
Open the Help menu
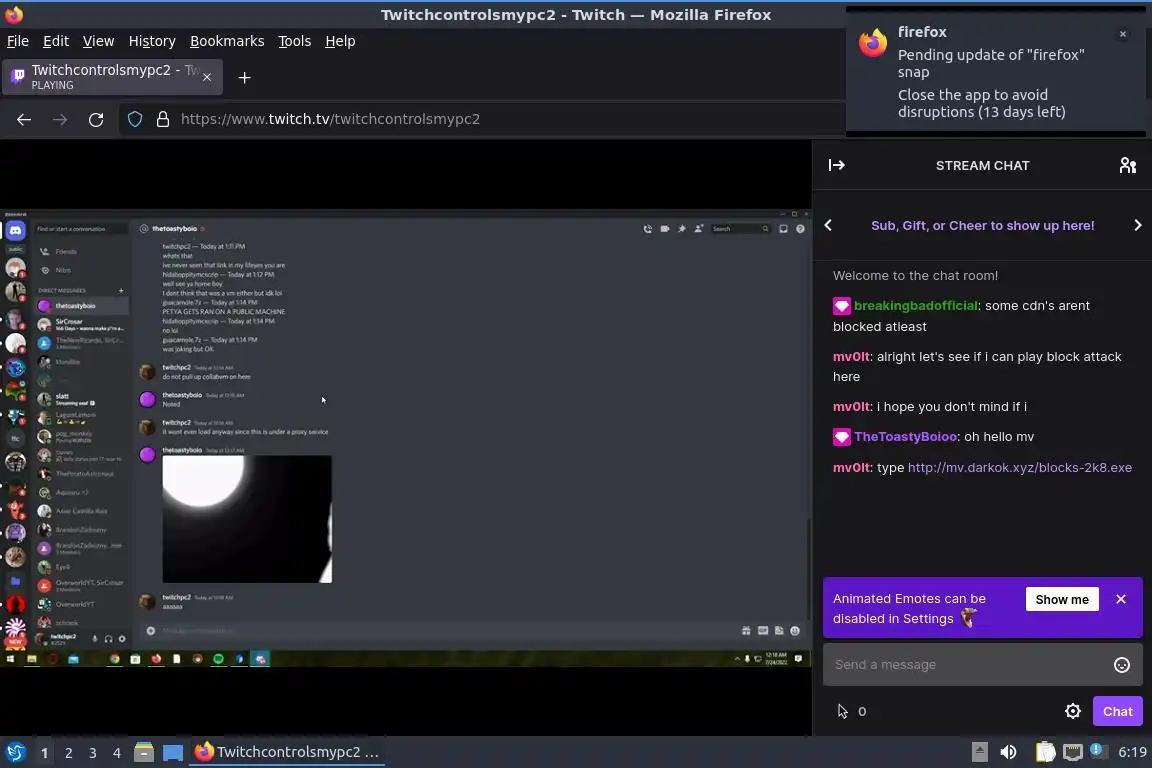pyautogui.click(x=340, y=41)
